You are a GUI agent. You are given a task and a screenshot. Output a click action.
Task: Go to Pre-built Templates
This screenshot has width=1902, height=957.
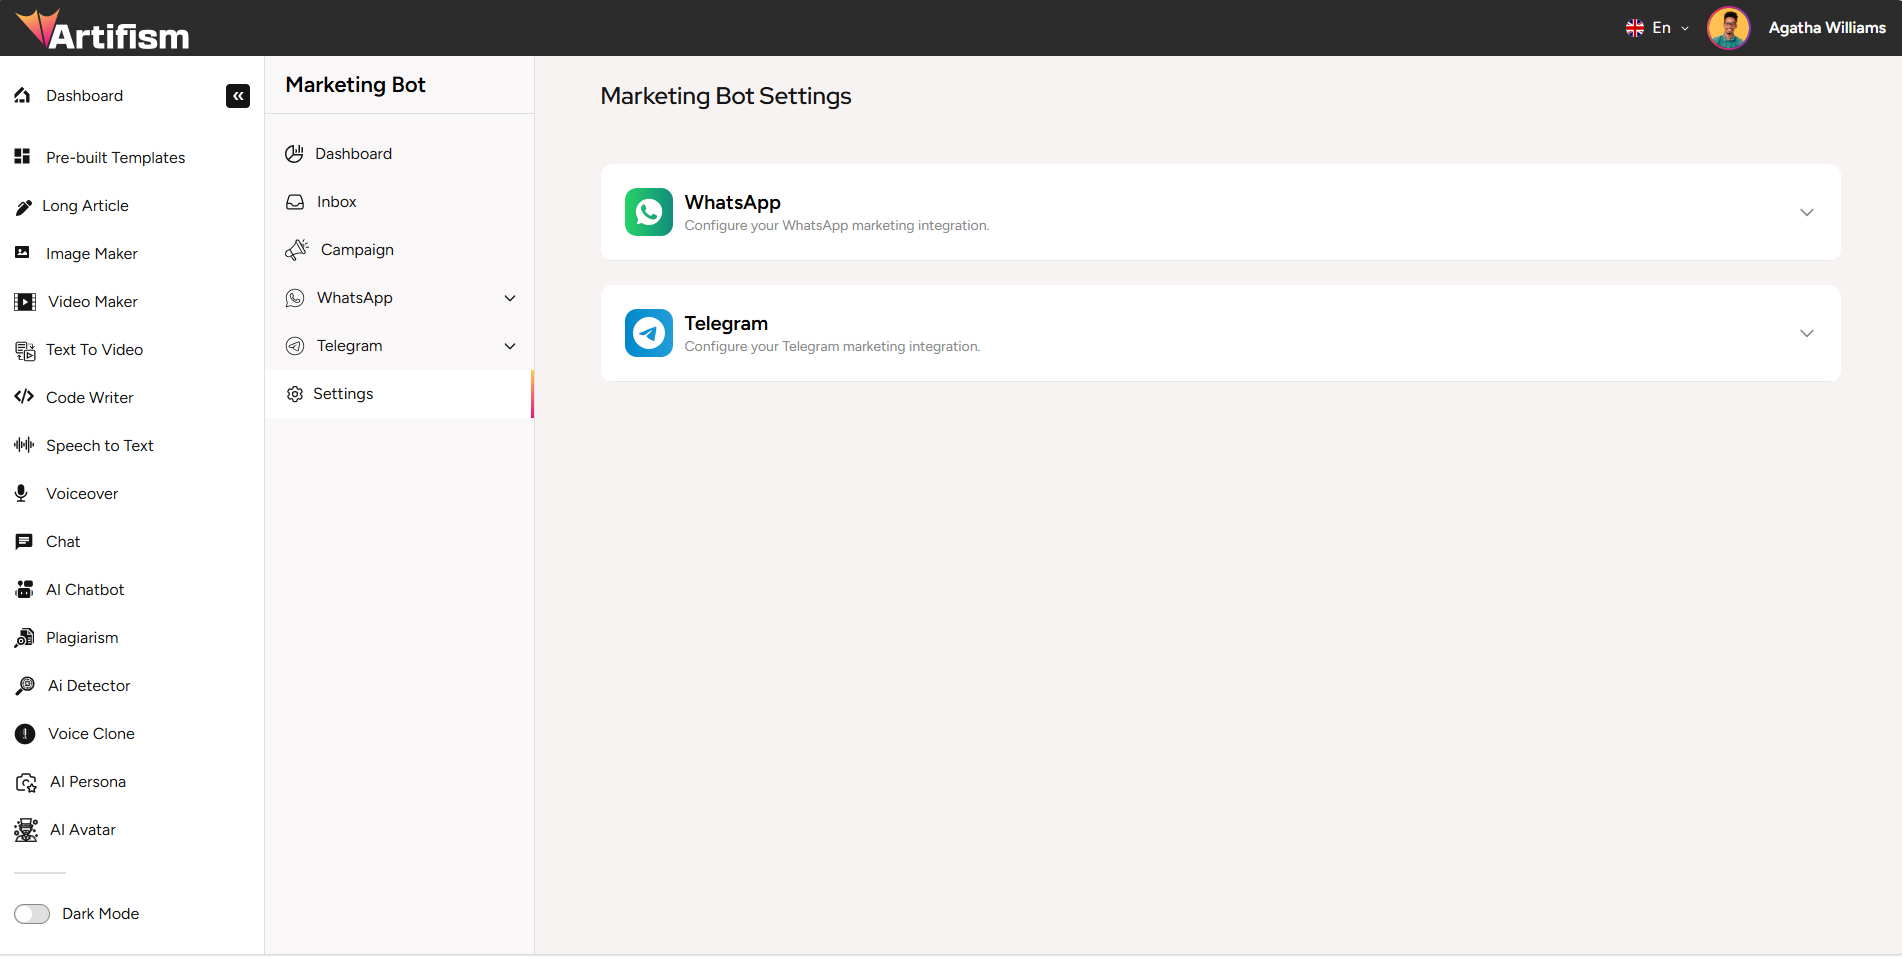coord(115,157)
